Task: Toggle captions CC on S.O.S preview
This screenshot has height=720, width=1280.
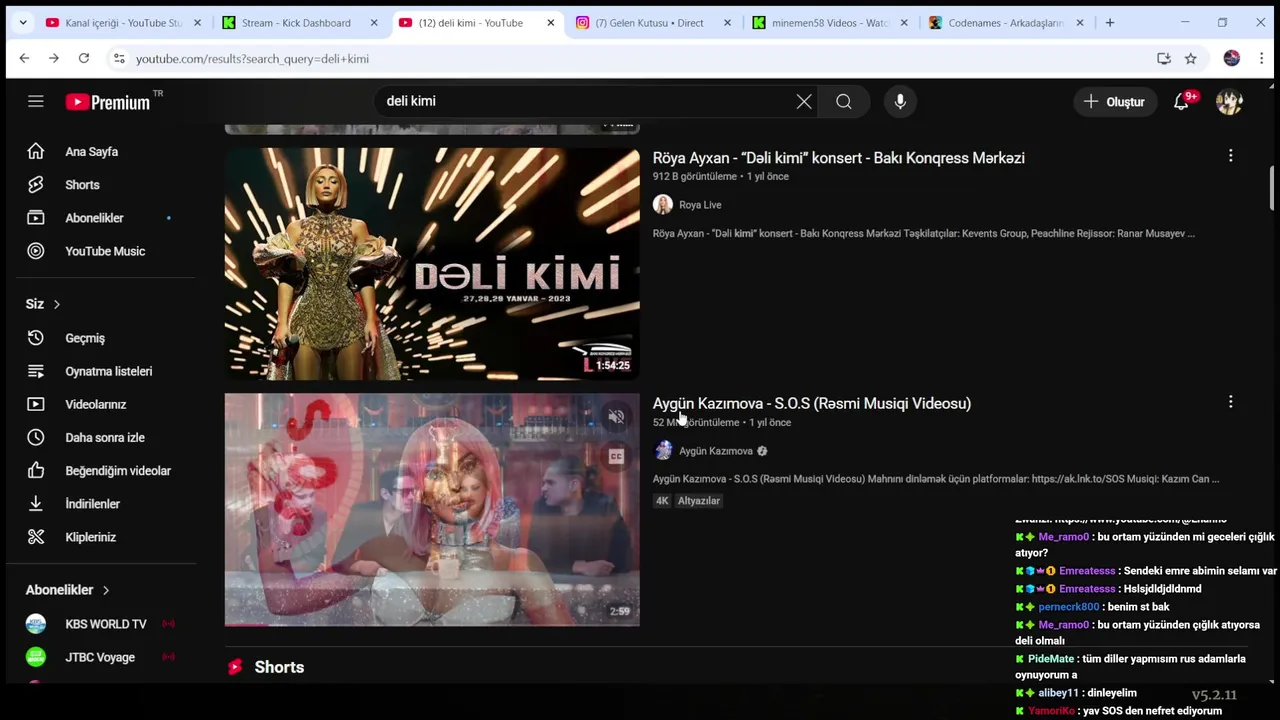Action: coord(616,457)
